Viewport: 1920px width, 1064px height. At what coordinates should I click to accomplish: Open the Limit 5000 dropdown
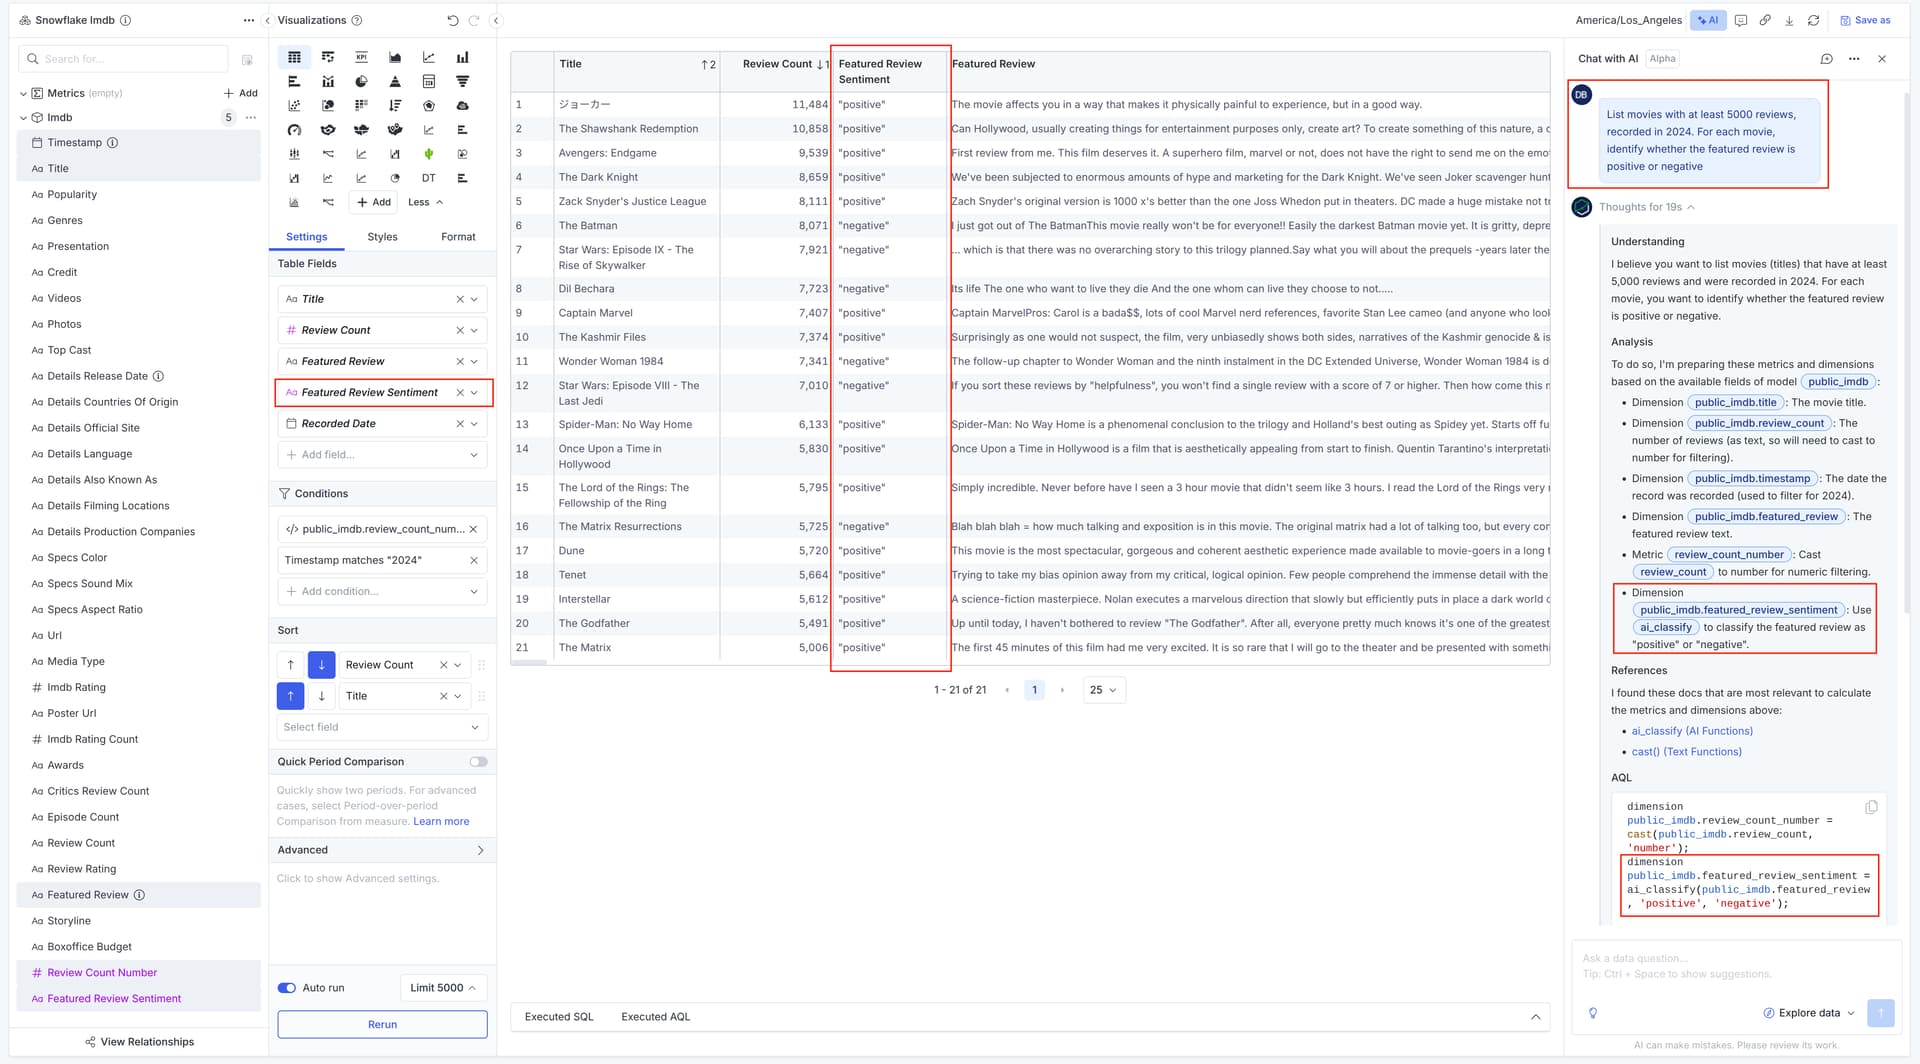pyautogui.click(x=443, y=988)
